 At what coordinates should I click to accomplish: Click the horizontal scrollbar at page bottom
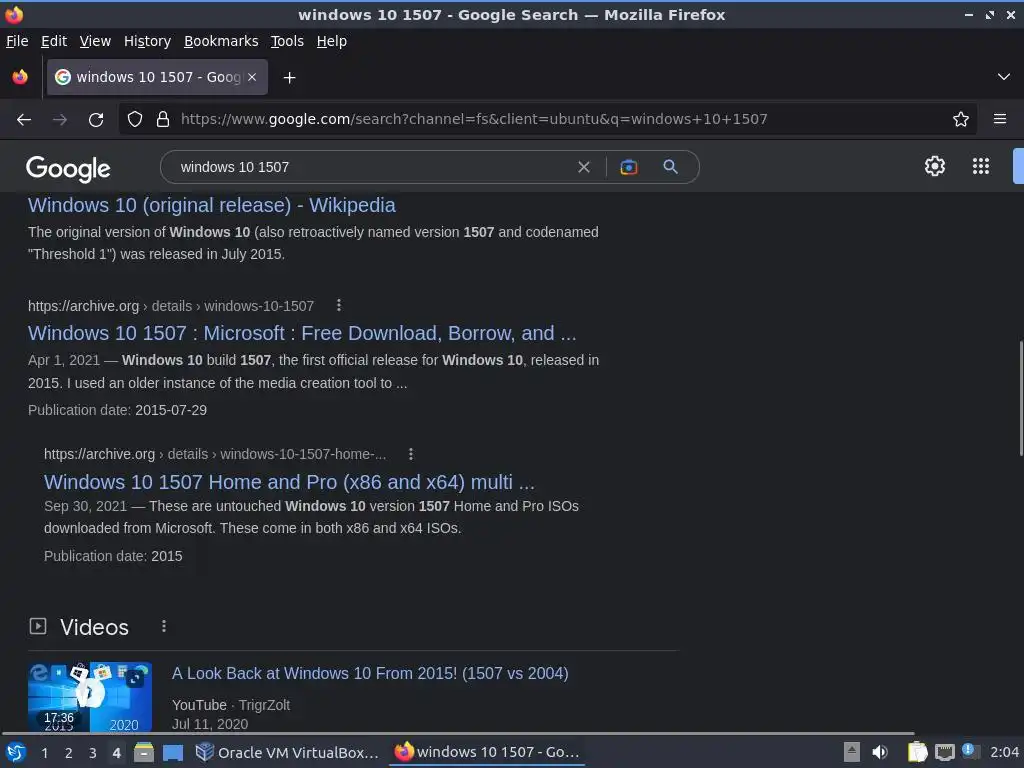457,733
